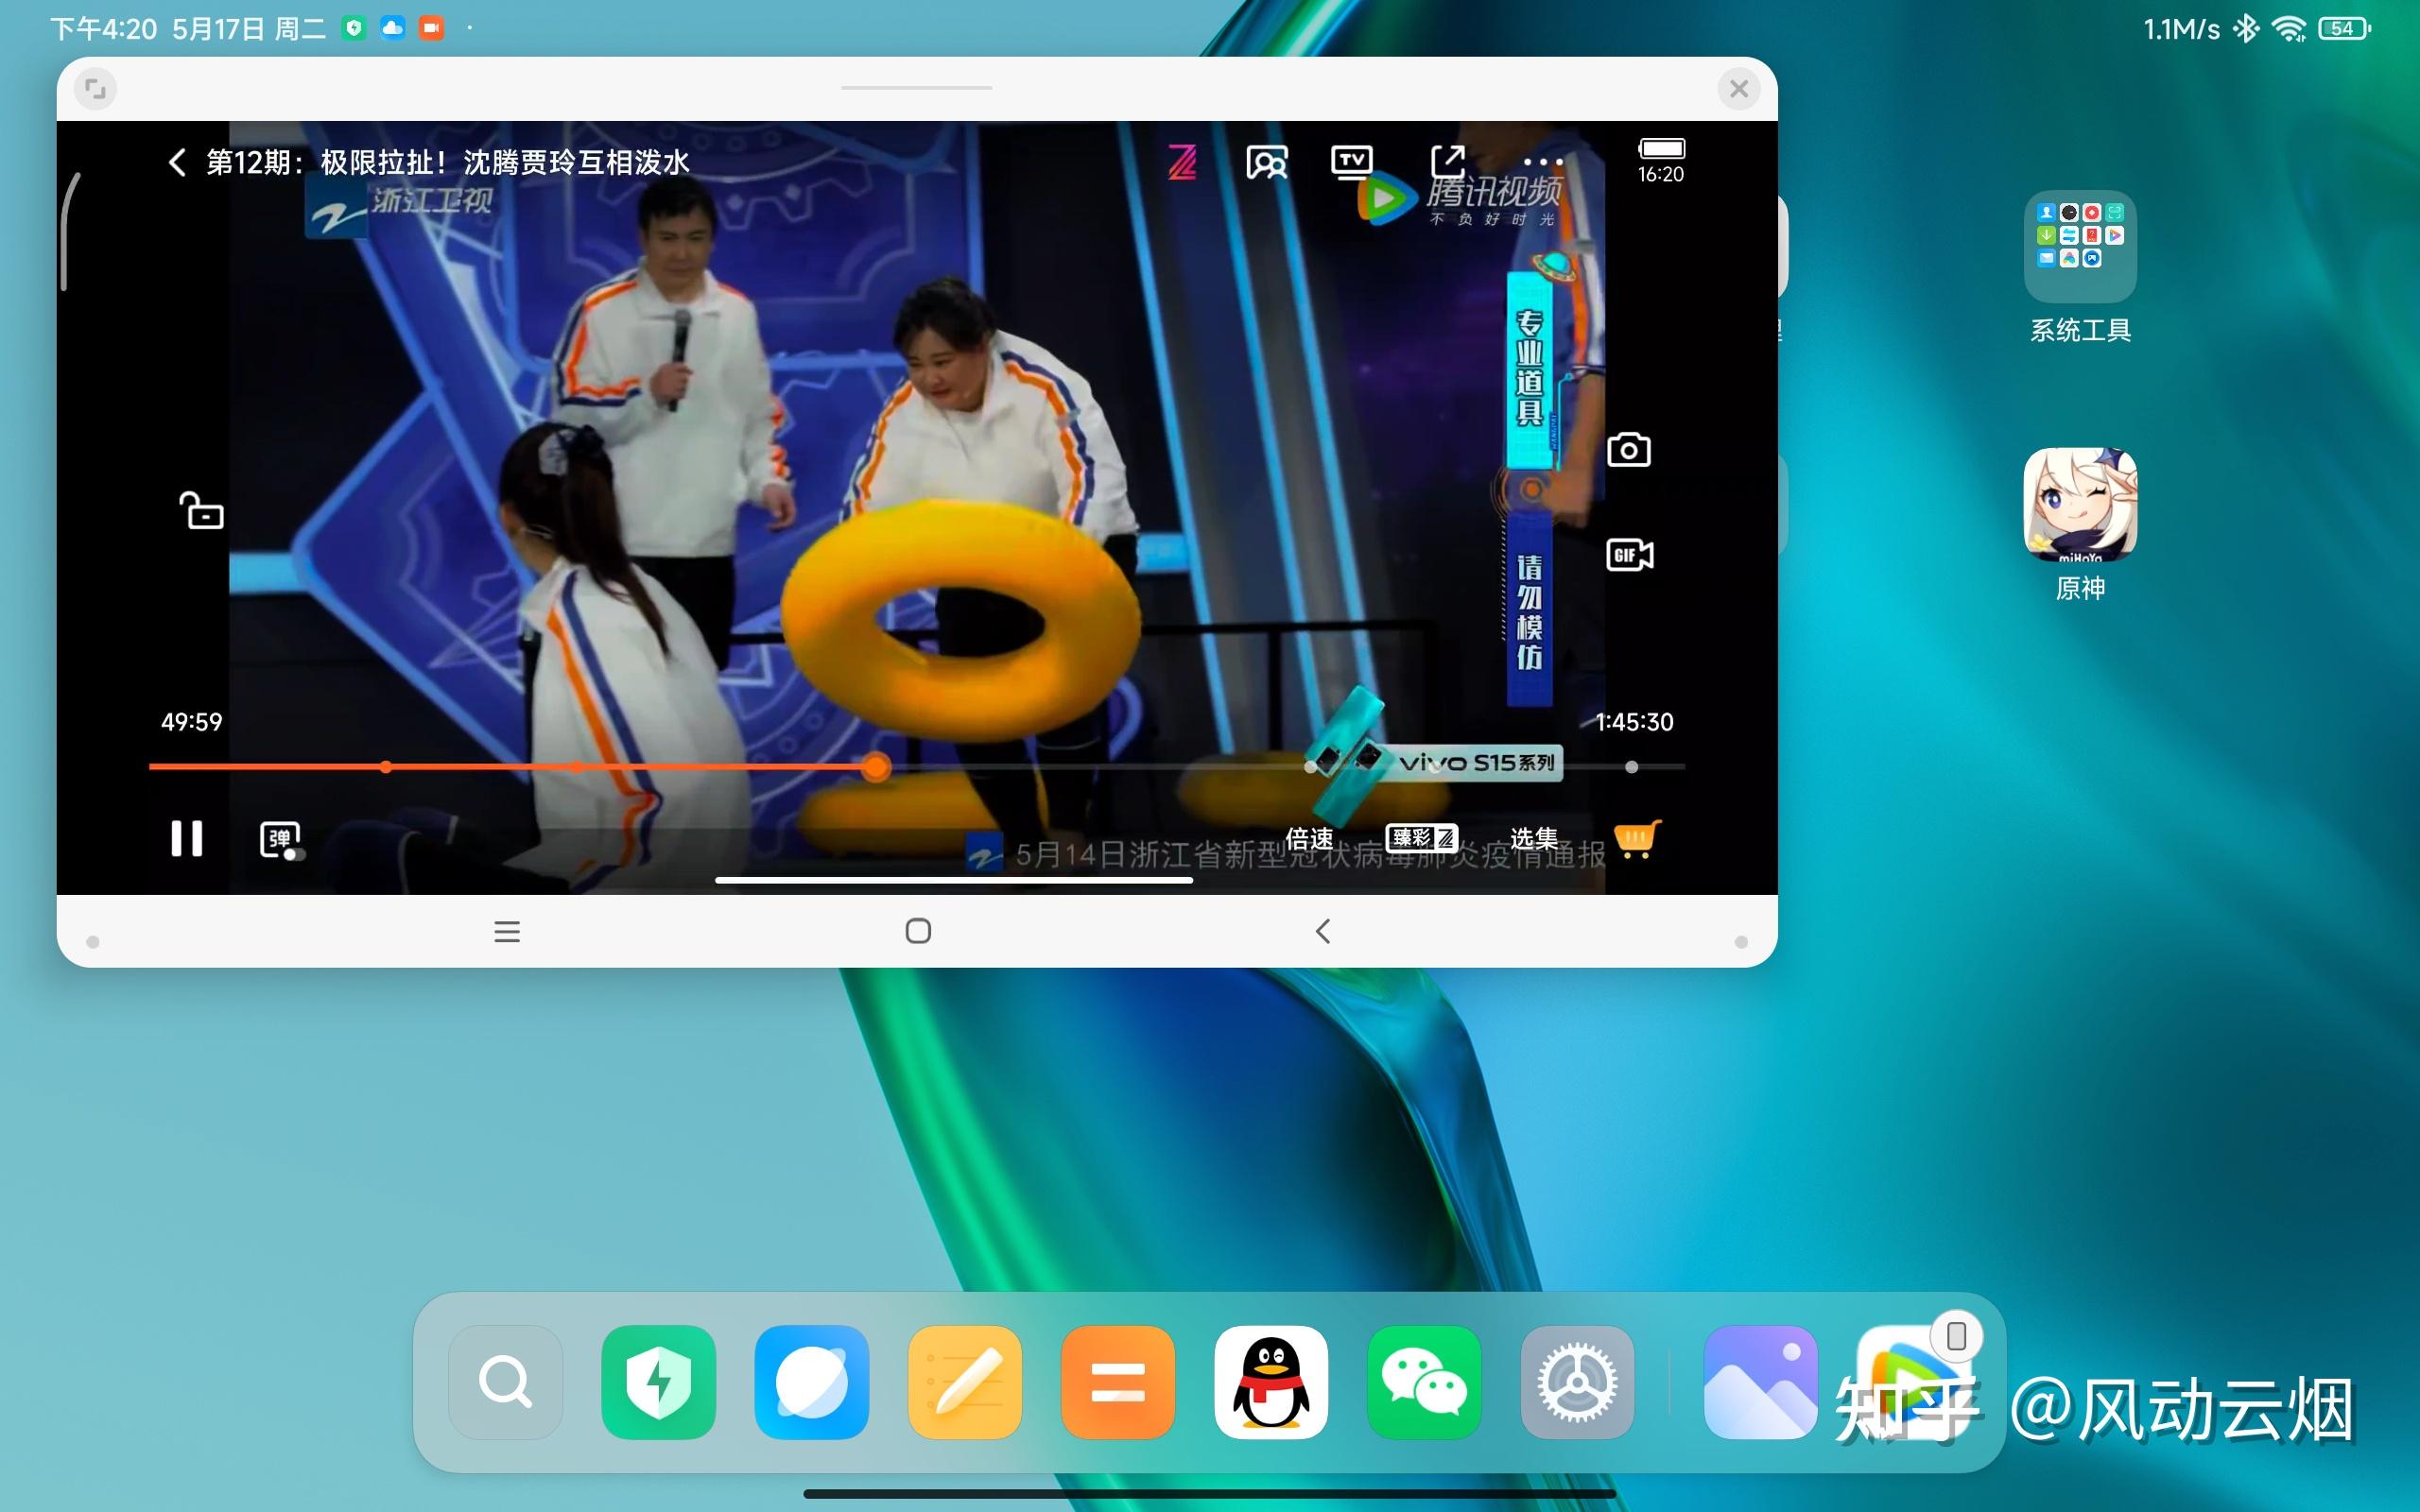
Task: Open the search icon in the dock
Action: (x=505, y=1382)
